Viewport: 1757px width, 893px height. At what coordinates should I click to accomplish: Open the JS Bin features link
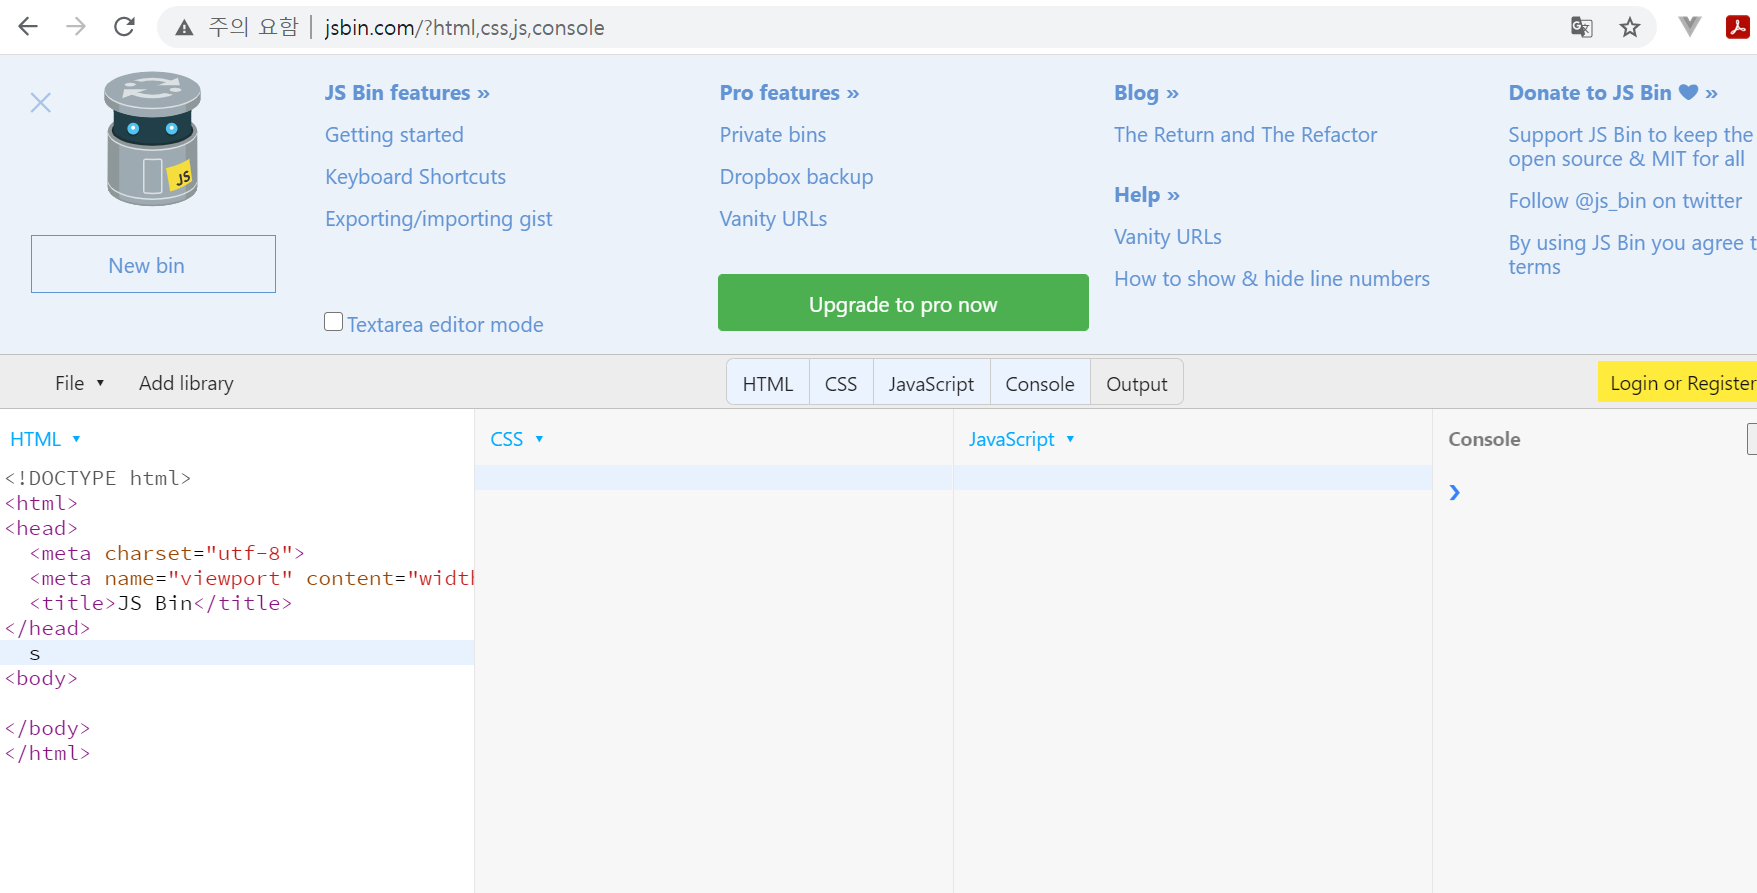407,93
